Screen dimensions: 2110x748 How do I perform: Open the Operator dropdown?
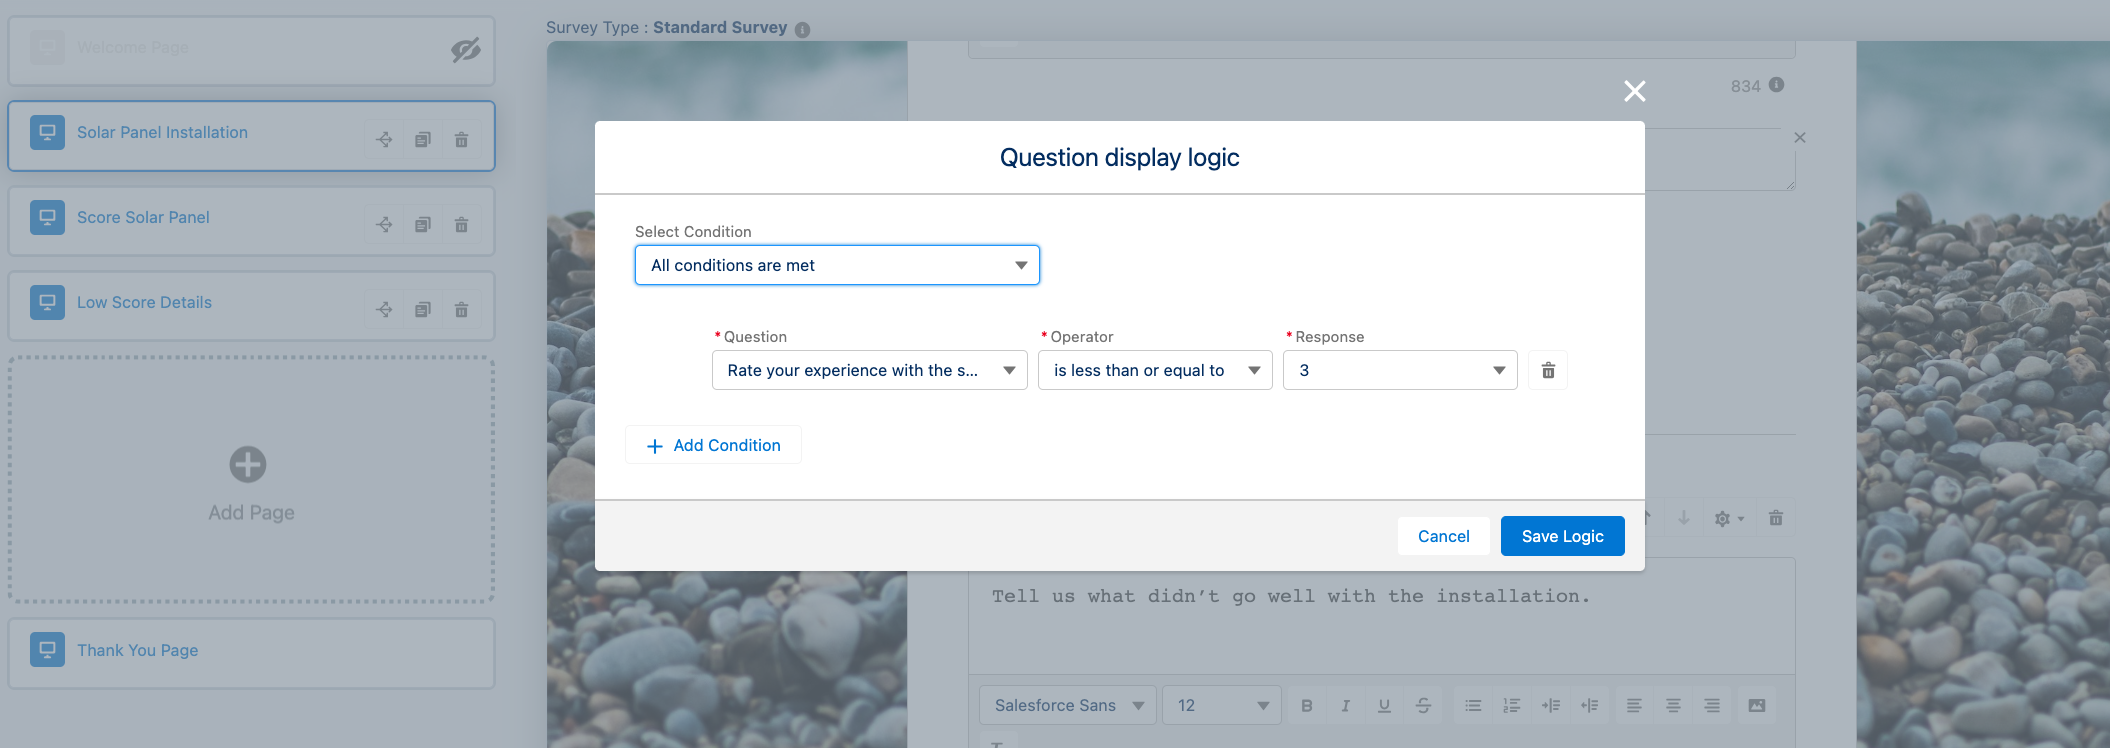click(x=1155, y=370)
